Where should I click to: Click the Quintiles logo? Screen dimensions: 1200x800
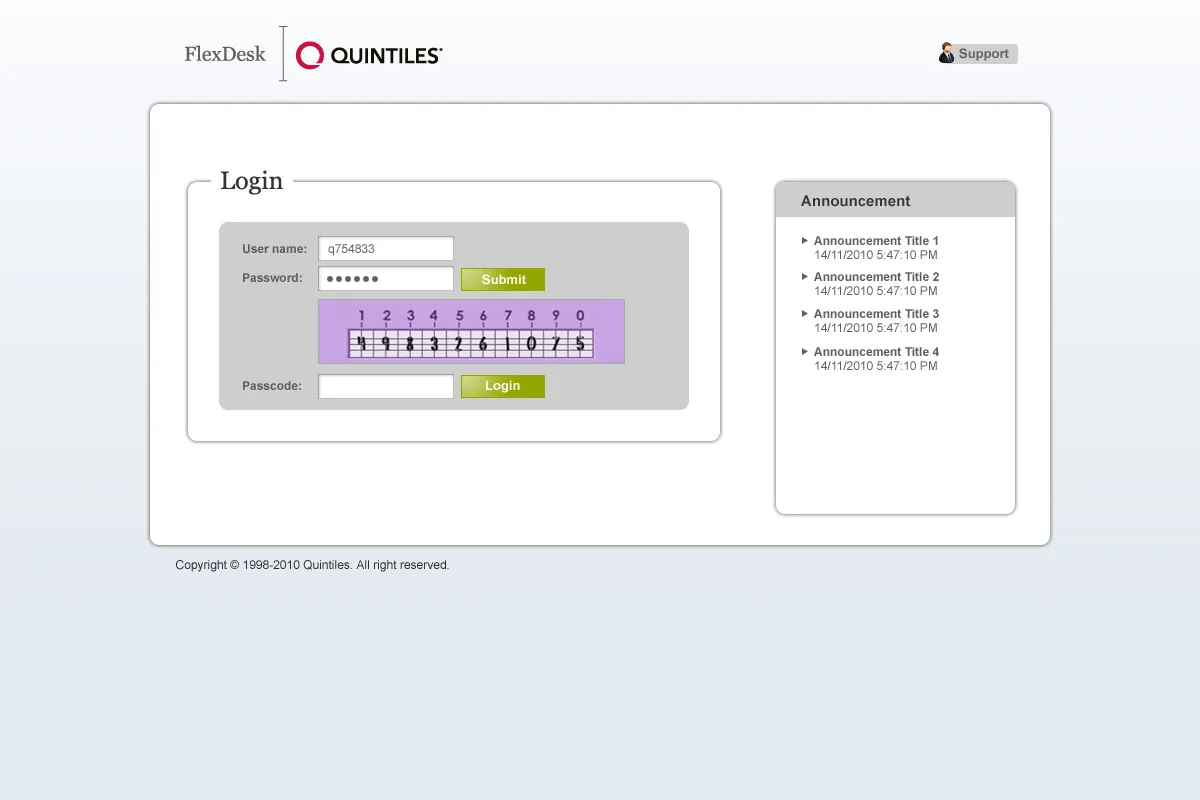click(369, 55)
